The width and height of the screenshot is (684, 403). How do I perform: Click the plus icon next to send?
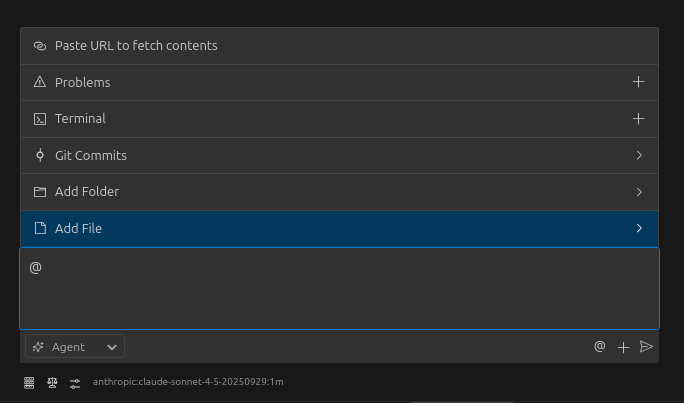(623, 347)
